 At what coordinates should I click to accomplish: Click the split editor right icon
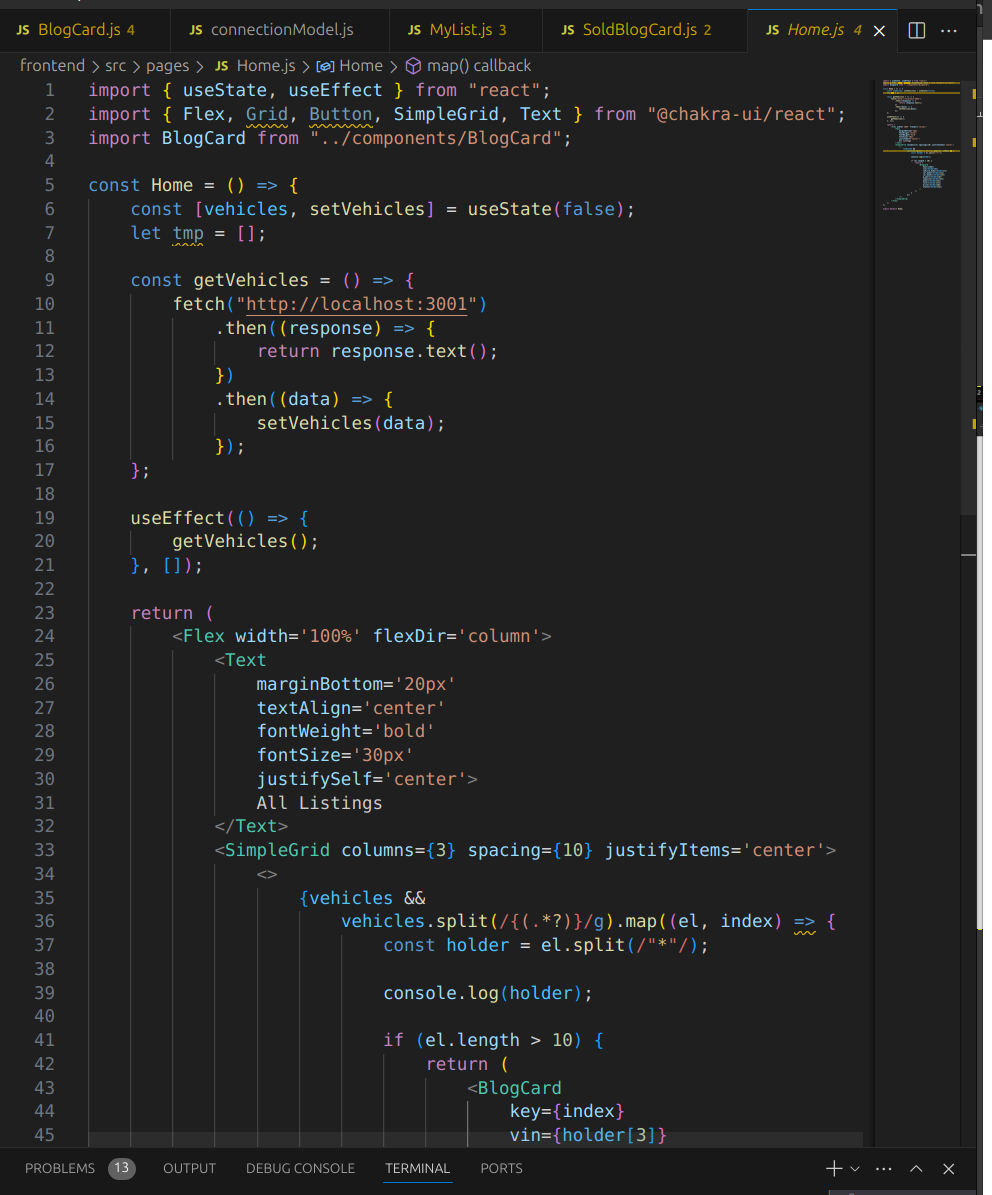point(917,30)
